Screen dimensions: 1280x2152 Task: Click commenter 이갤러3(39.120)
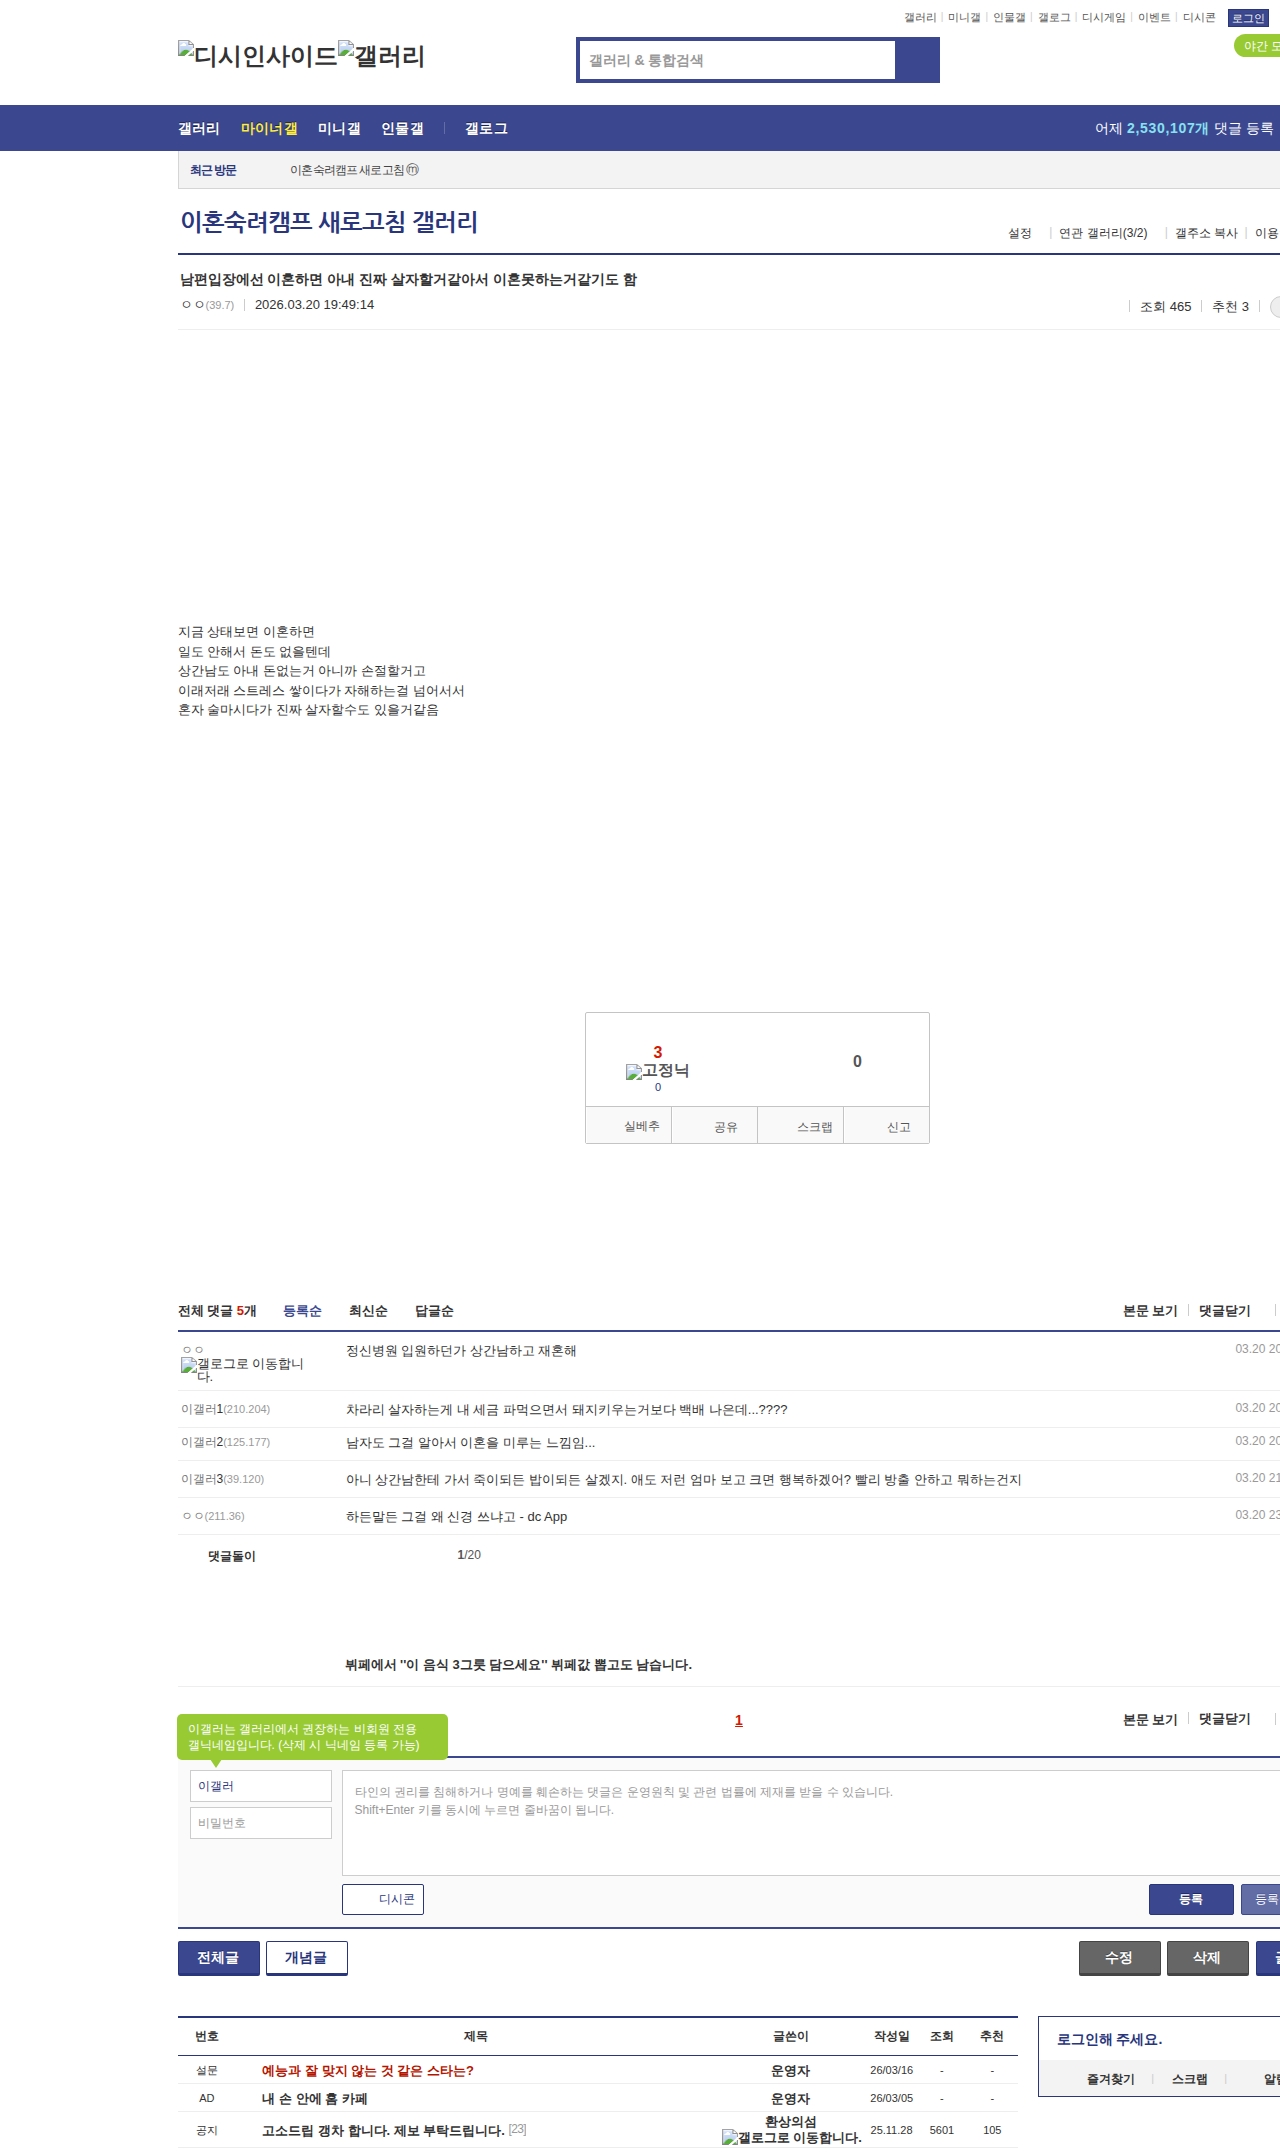(x=222, y=1479)
